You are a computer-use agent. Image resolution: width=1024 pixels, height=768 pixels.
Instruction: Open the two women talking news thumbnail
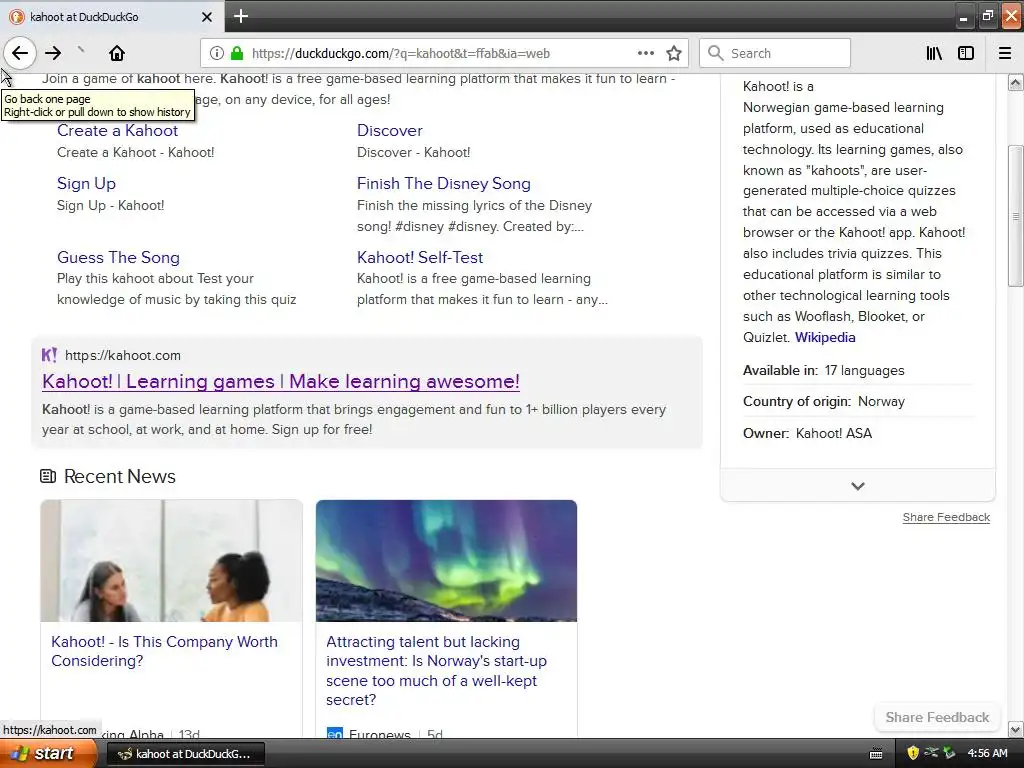click(x=172, y=561)
